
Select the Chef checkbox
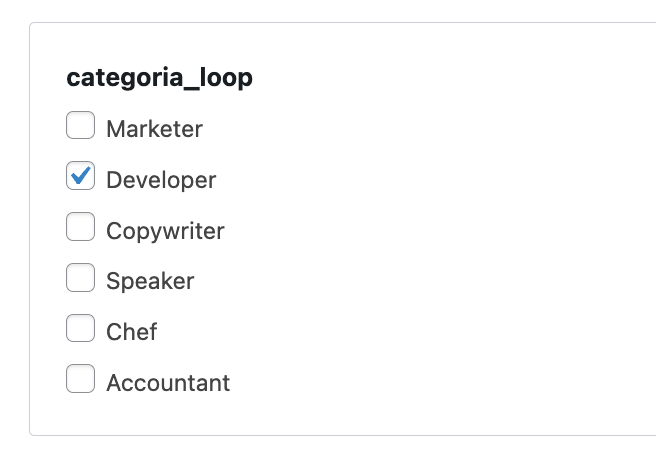tap(80, 330)
